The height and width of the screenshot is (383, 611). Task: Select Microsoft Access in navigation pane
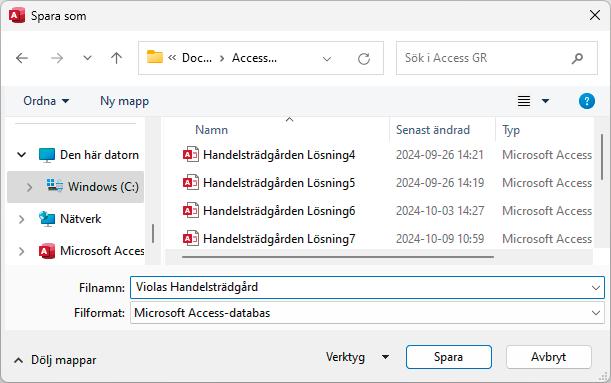tap(92, 251)
